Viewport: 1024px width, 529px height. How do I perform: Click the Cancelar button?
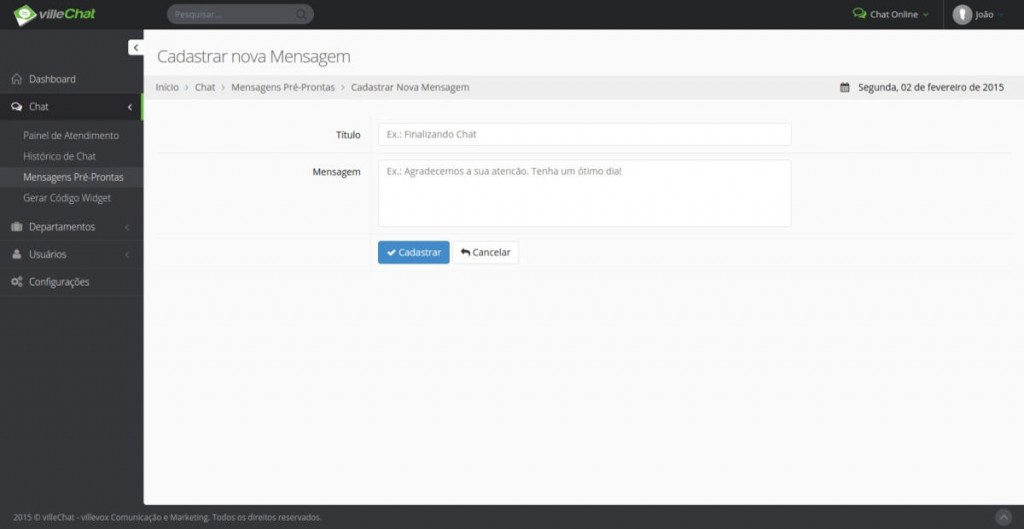(485, 252)
